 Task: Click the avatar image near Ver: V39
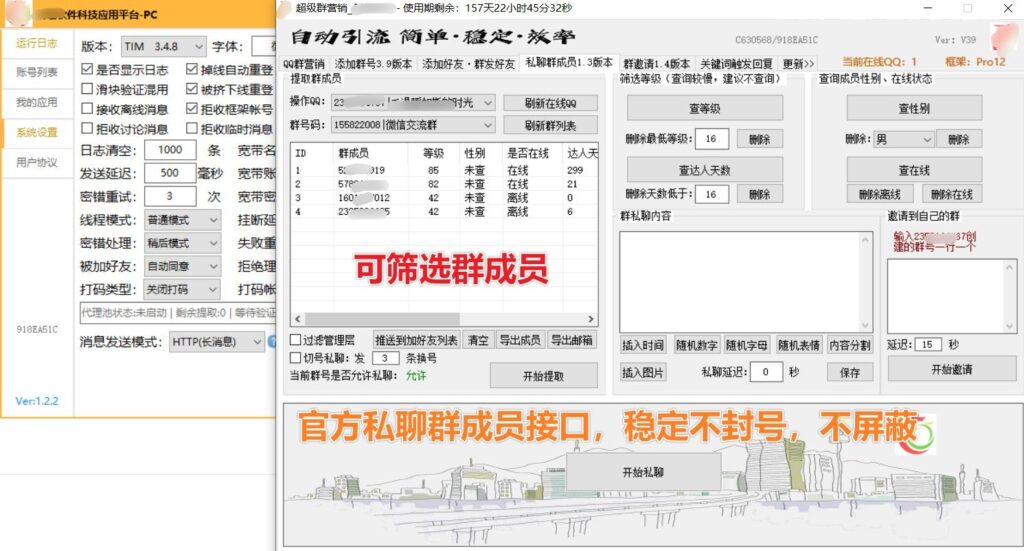pyautogui.click(x=1004, y=39)
